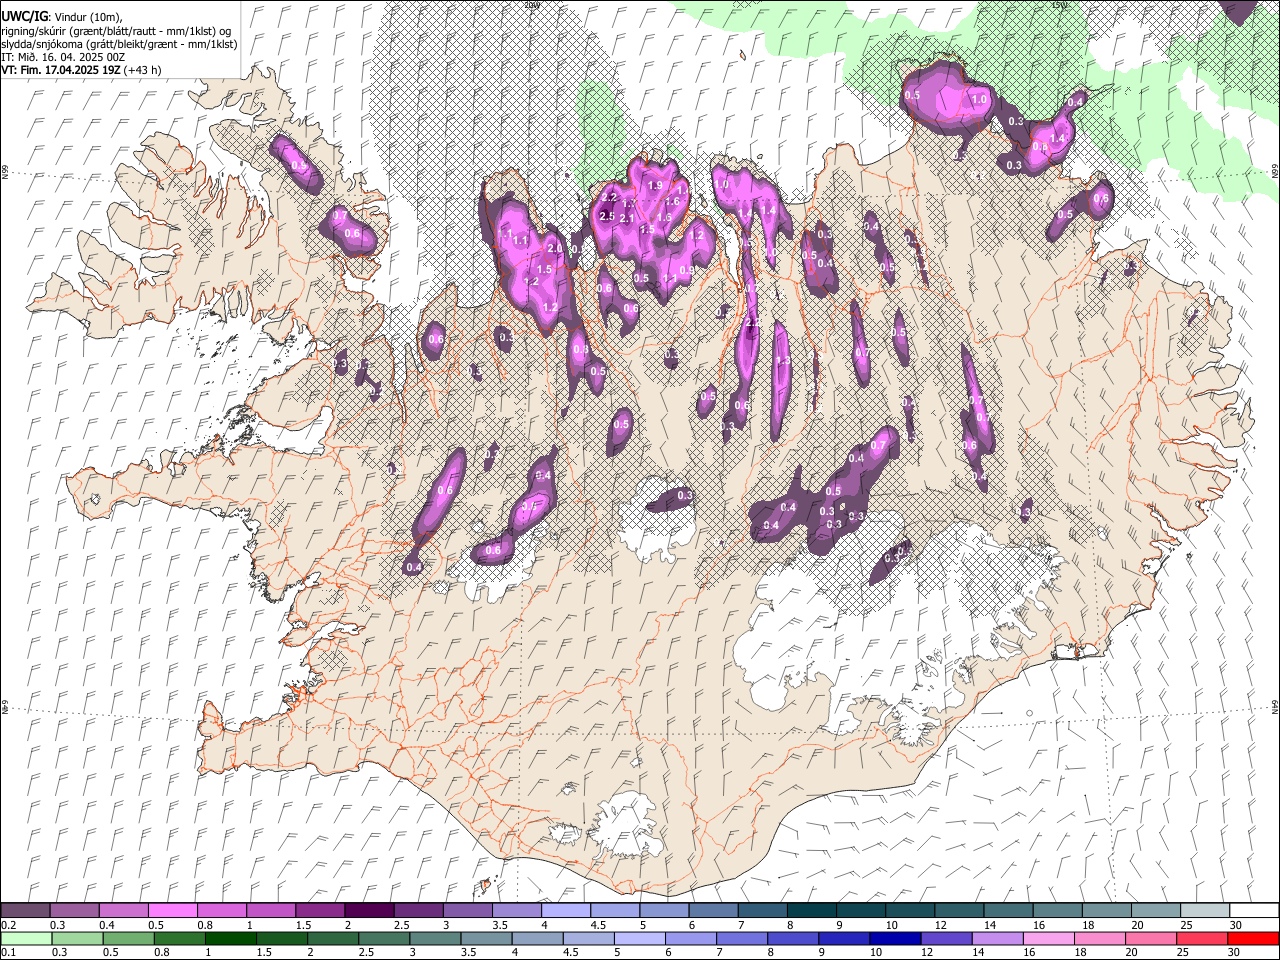This screenshot has height=960, width=1280.
Task: Pick the 2.5–3 gray-green lower-row swatch
Action: [x=385, y=938]
